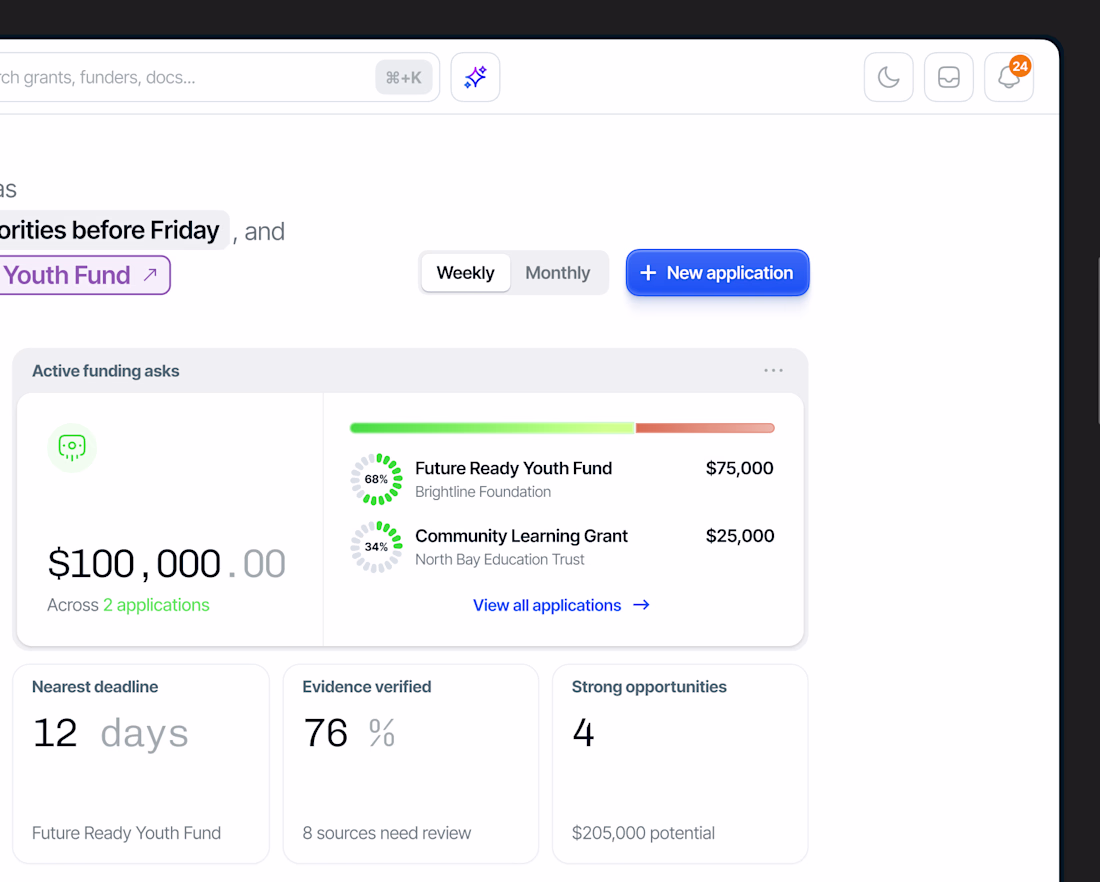The width and height of the screenshot is (1100, 882).
Task: Switch to the Monthly view
Action: pyautogui.click(x=558, y=273)
